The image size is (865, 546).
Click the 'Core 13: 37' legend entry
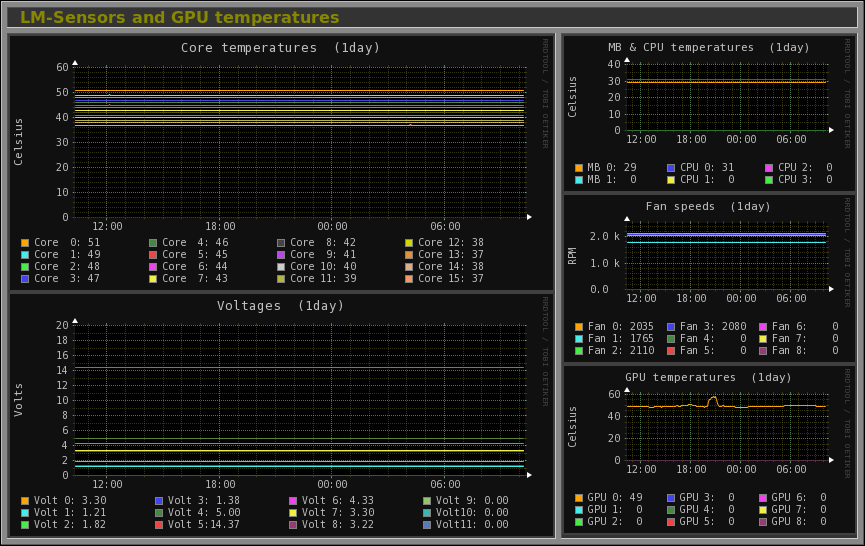tap(445, 255)
